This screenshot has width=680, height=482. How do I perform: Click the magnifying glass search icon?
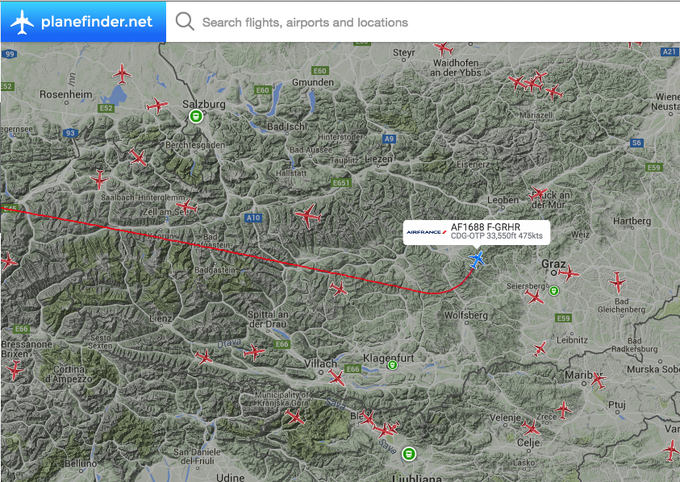point(185,21)
